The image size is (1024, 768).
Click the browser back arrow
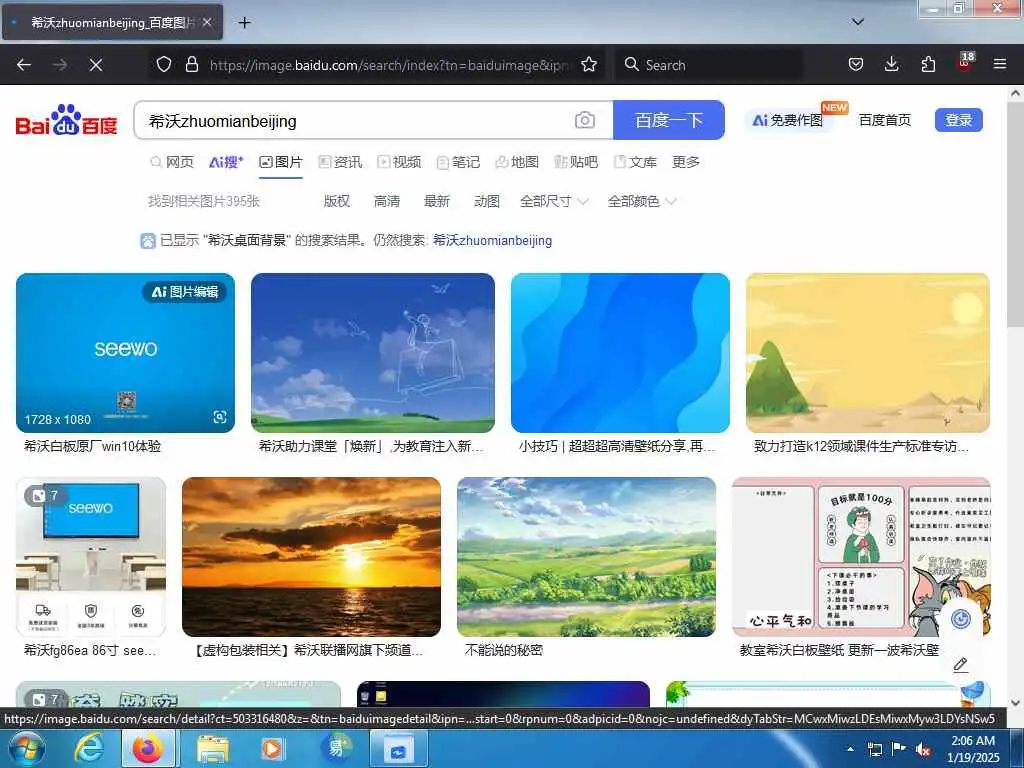[24, 65]
